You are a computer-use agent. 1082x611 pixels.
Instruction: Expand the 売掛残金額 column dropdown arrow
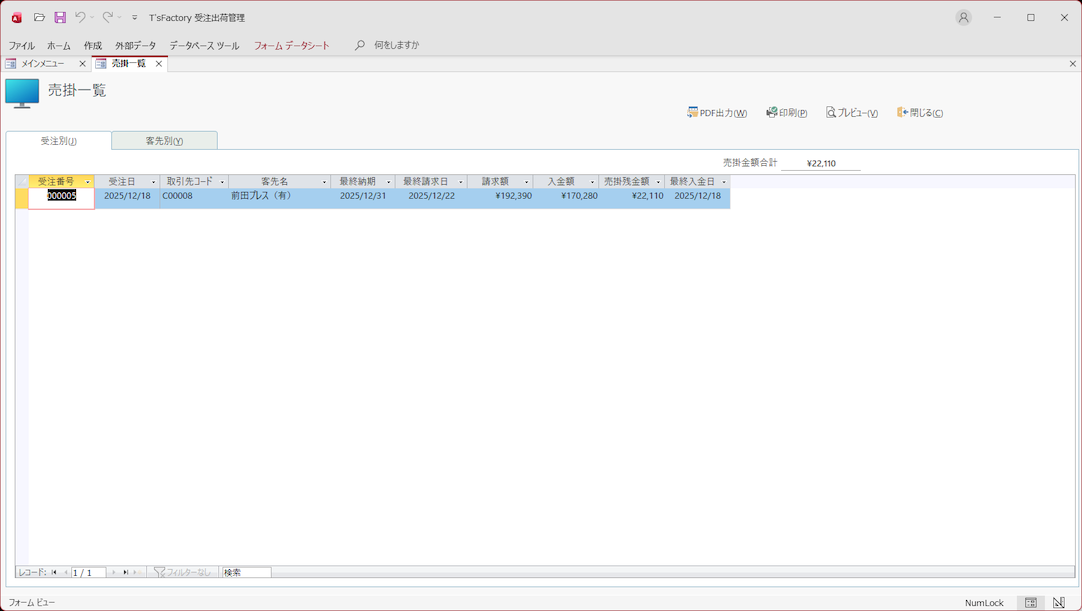pos(658,182)
